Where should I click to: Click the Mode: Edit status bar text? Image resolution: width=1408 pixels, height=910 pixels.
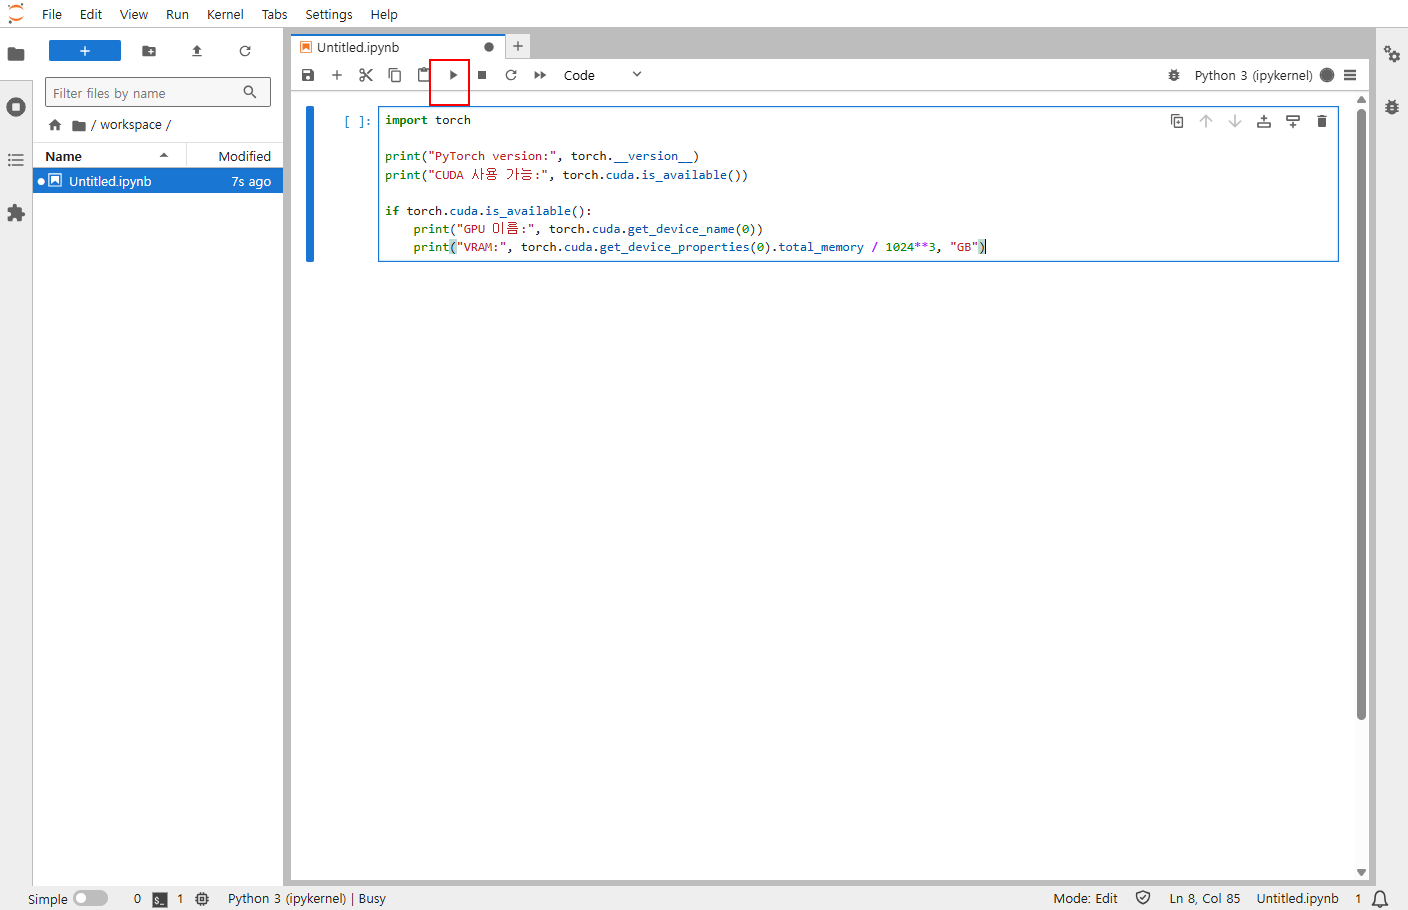1085,899
